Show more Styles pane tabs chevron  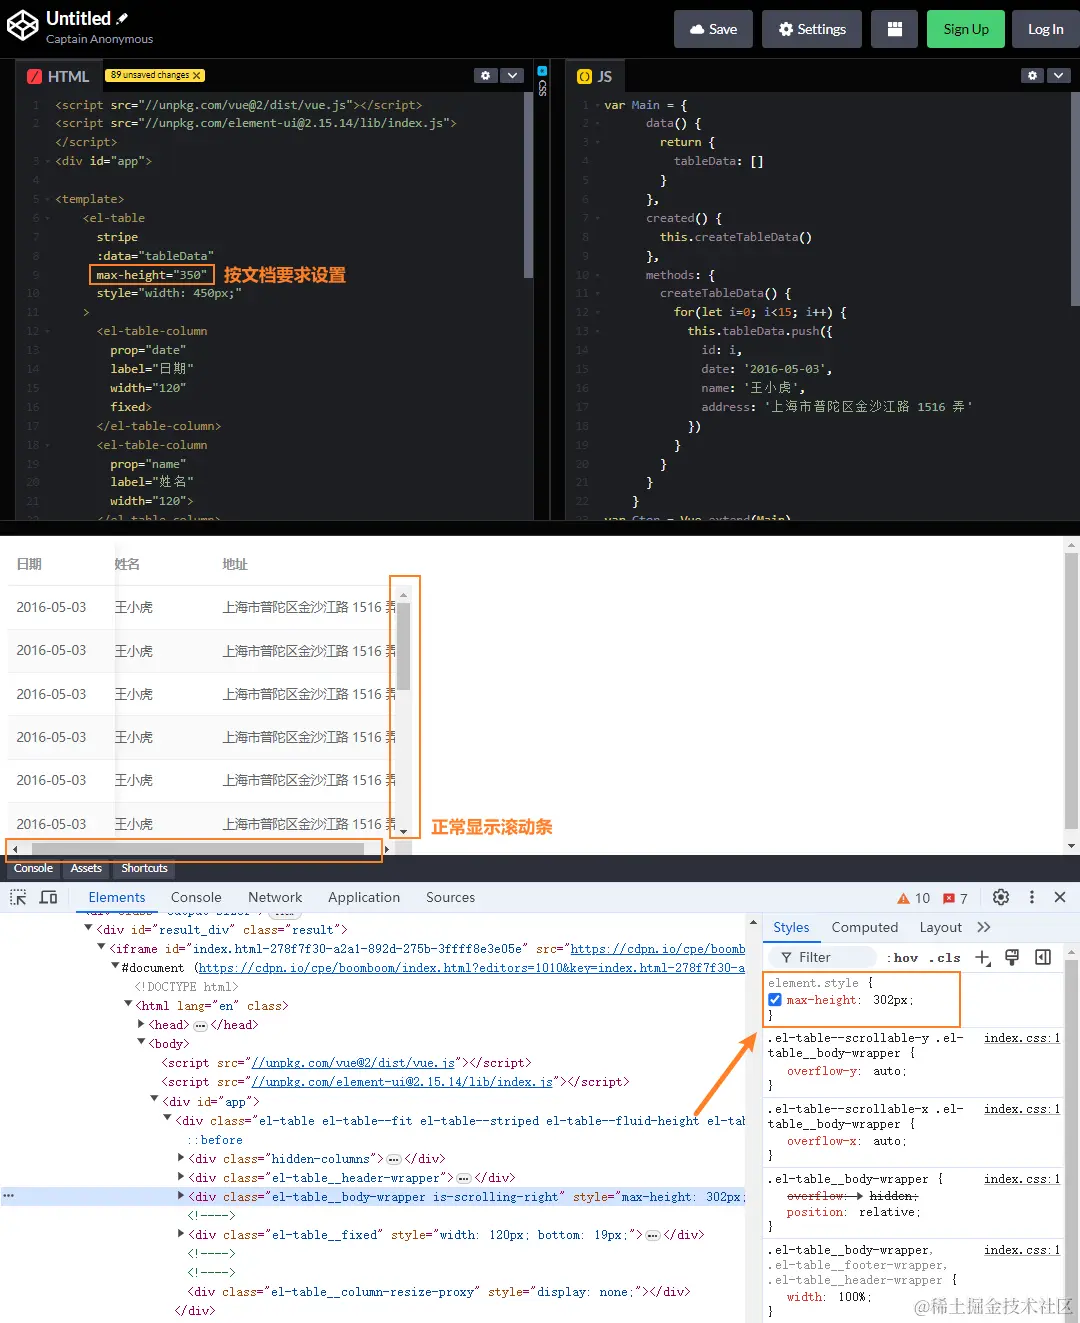coord(984,927)
